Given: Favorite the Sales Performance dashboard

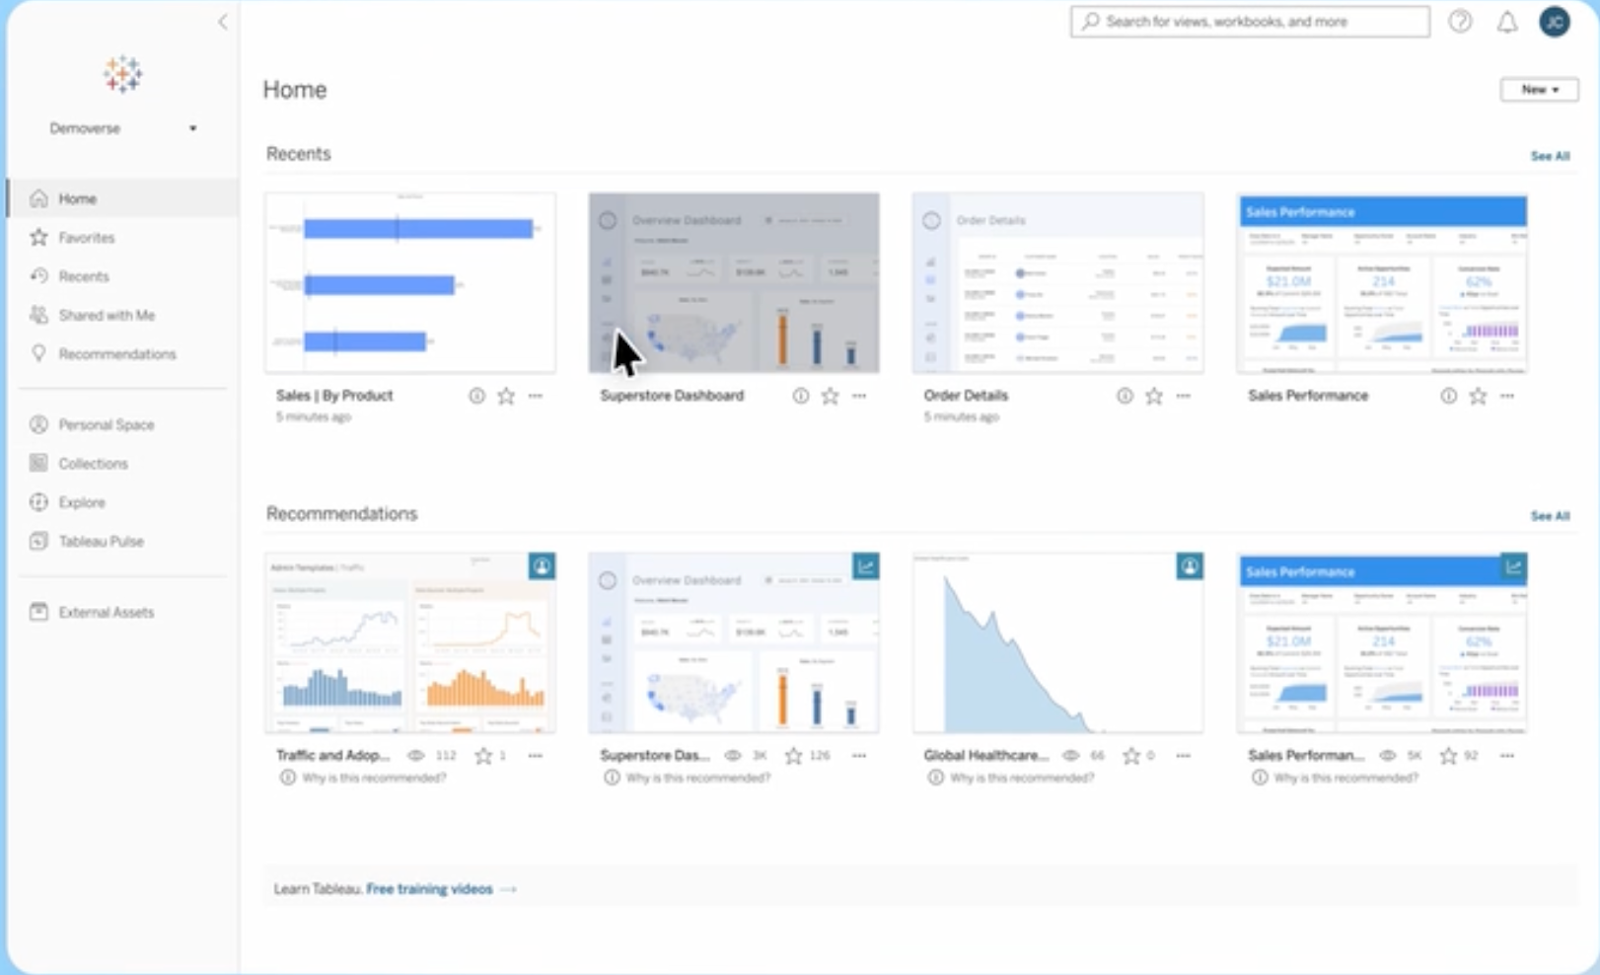Looking at the screenshot, I should click(1477, 396).
